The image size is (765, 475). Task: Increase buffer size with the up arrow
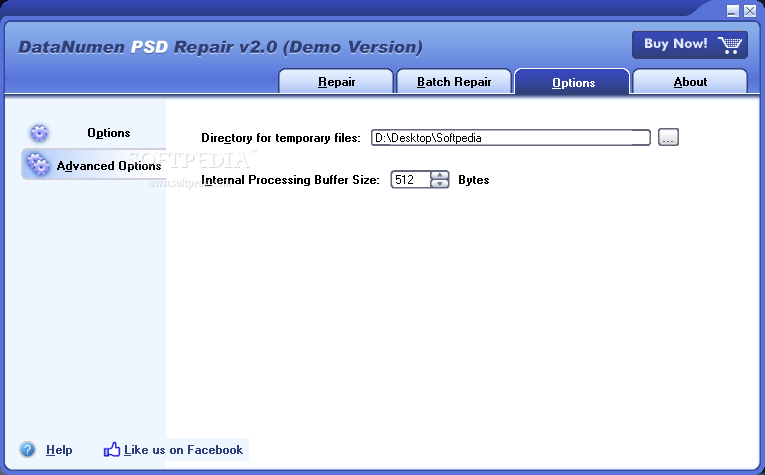click(440, 176)
